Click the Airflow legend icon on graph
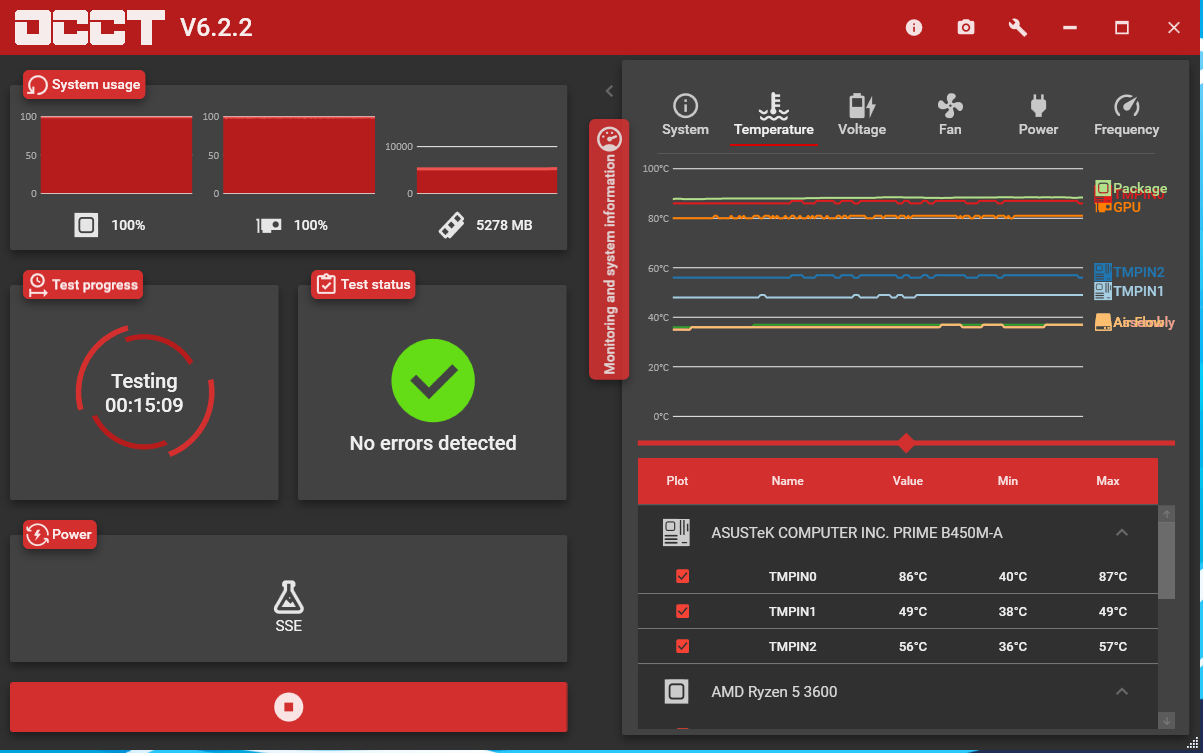 pyautogui.click(x=1103, y=322)
